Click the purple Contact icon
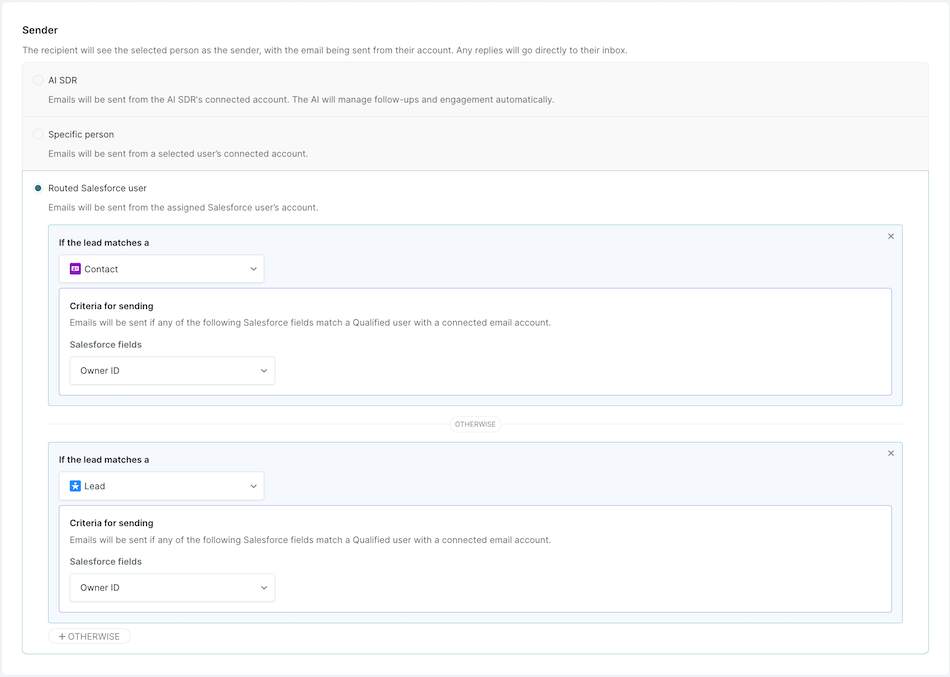Viewport: 950px width, 677px height. pos(75,268)
